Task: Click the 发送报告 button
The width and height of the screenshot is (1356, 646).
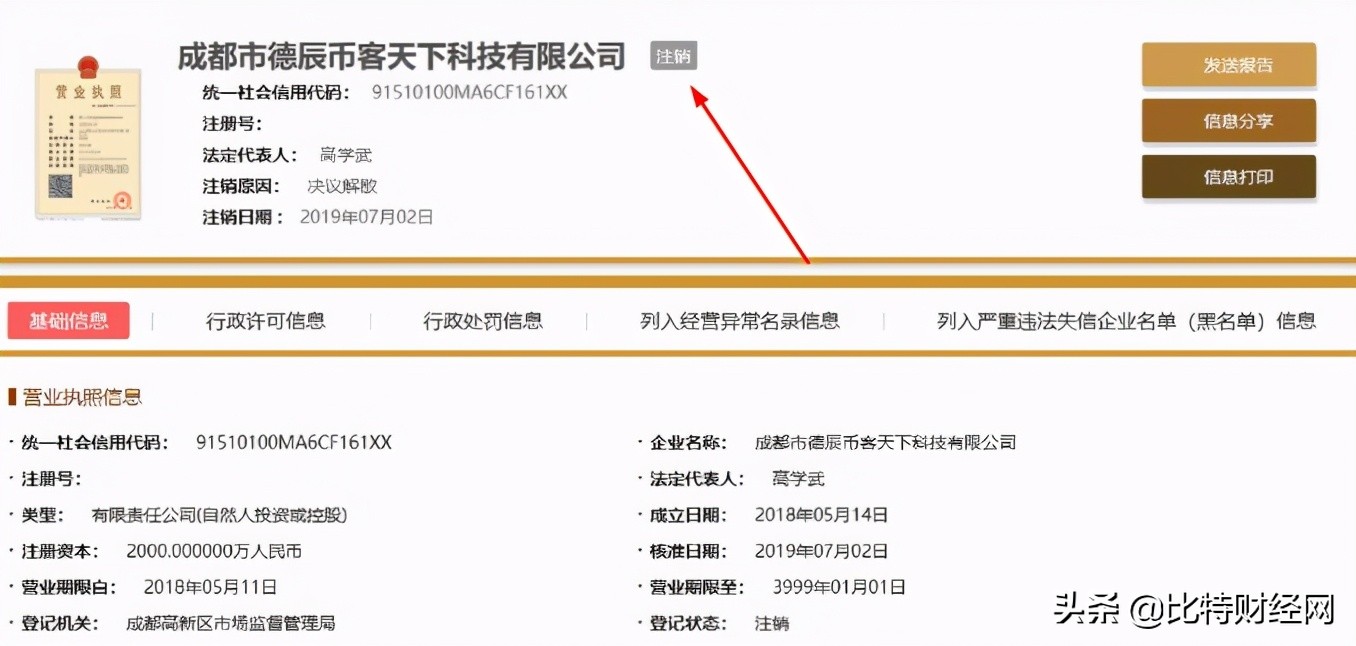Action: point(1229,65)
